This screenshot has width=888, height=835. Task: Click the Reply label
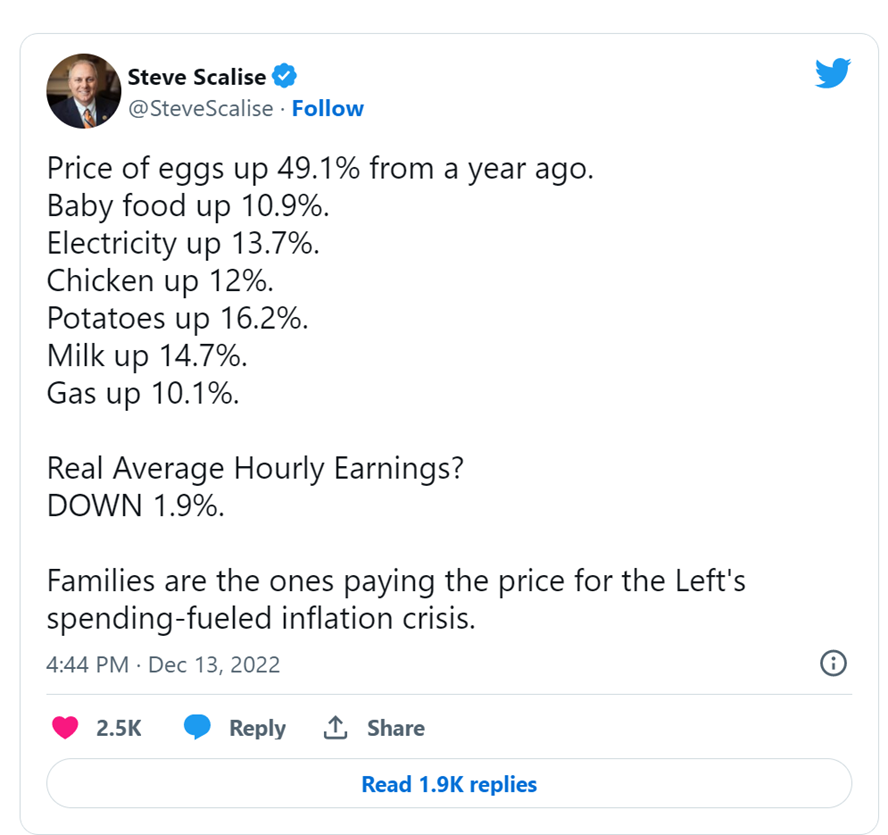(257, 728)
